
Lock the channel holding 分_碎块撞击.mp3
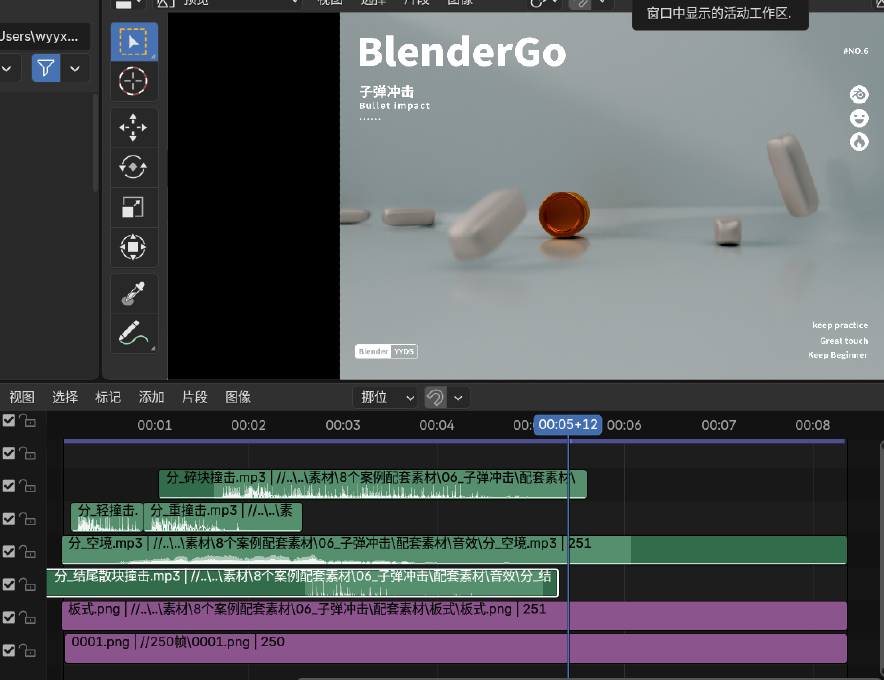[28, 486]
